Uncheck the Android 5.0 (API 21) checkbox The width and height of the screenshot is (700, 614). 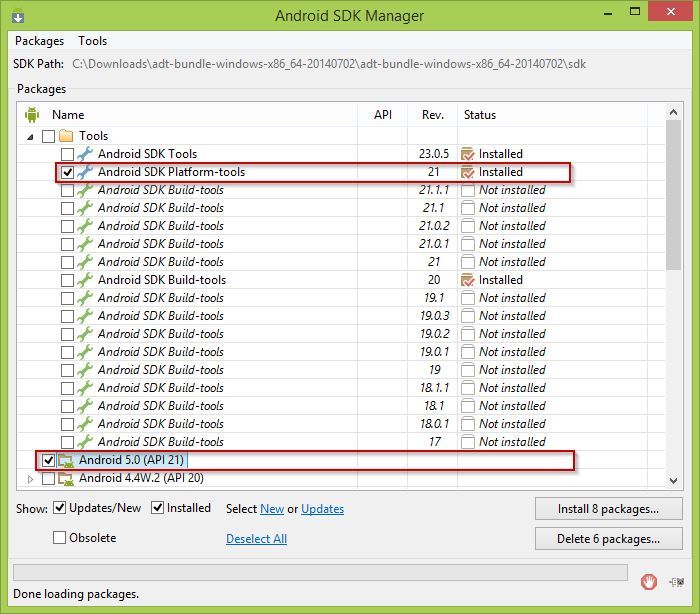[49, 460]
